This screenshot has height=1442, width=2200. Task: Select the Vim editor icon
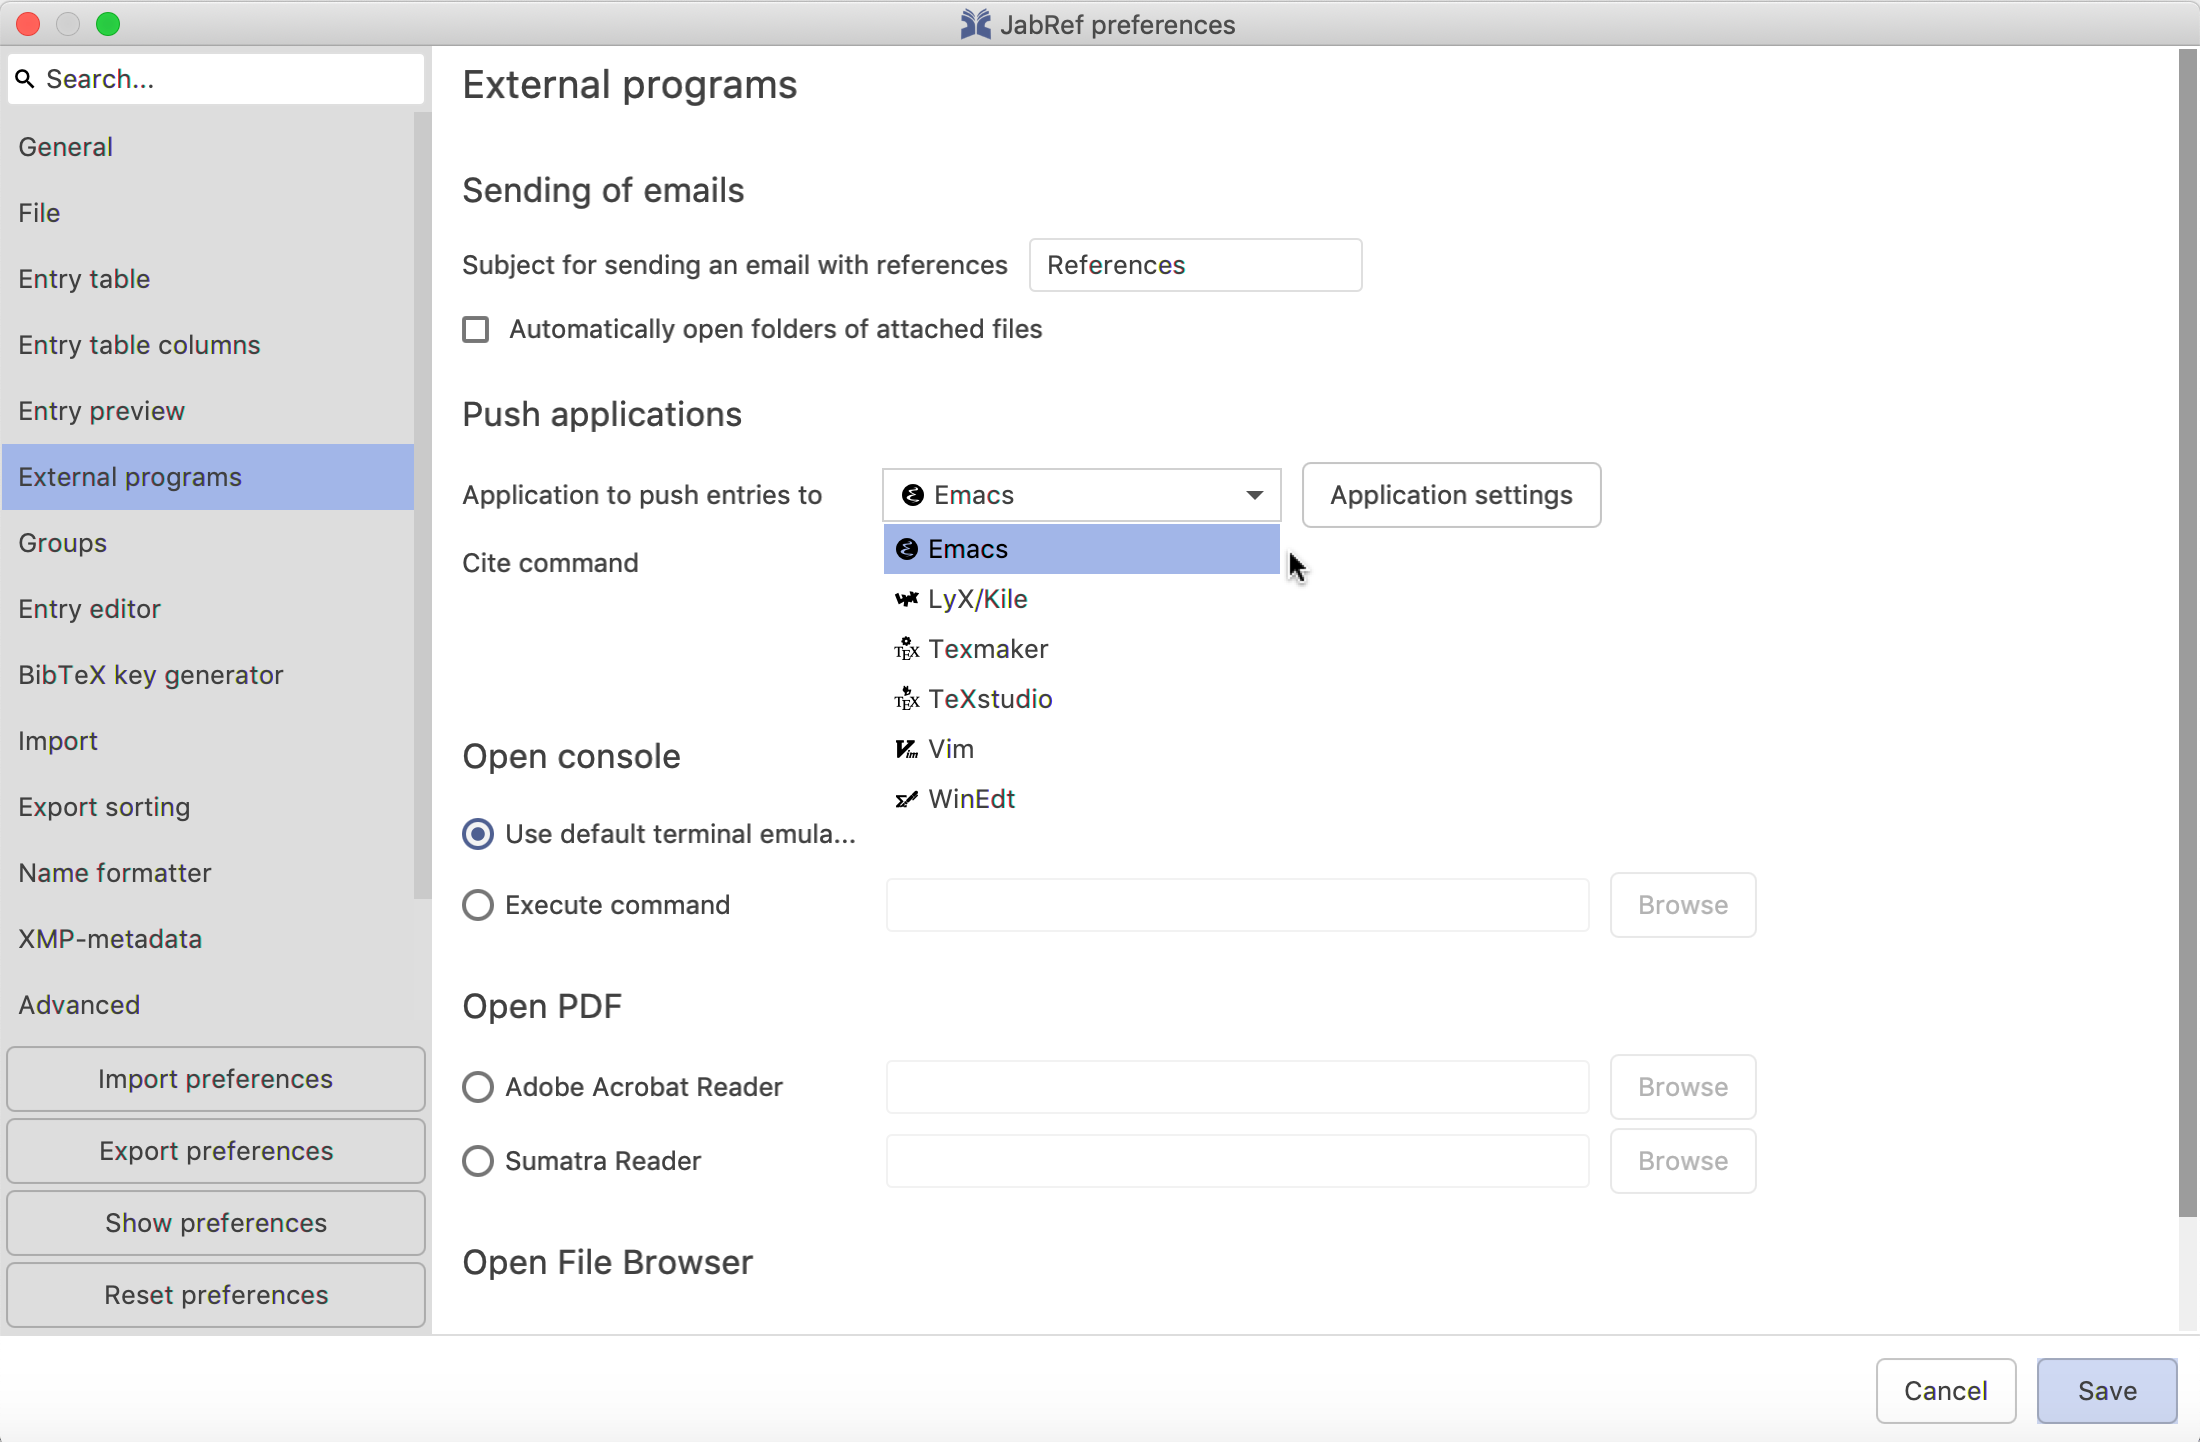[906, 749]
